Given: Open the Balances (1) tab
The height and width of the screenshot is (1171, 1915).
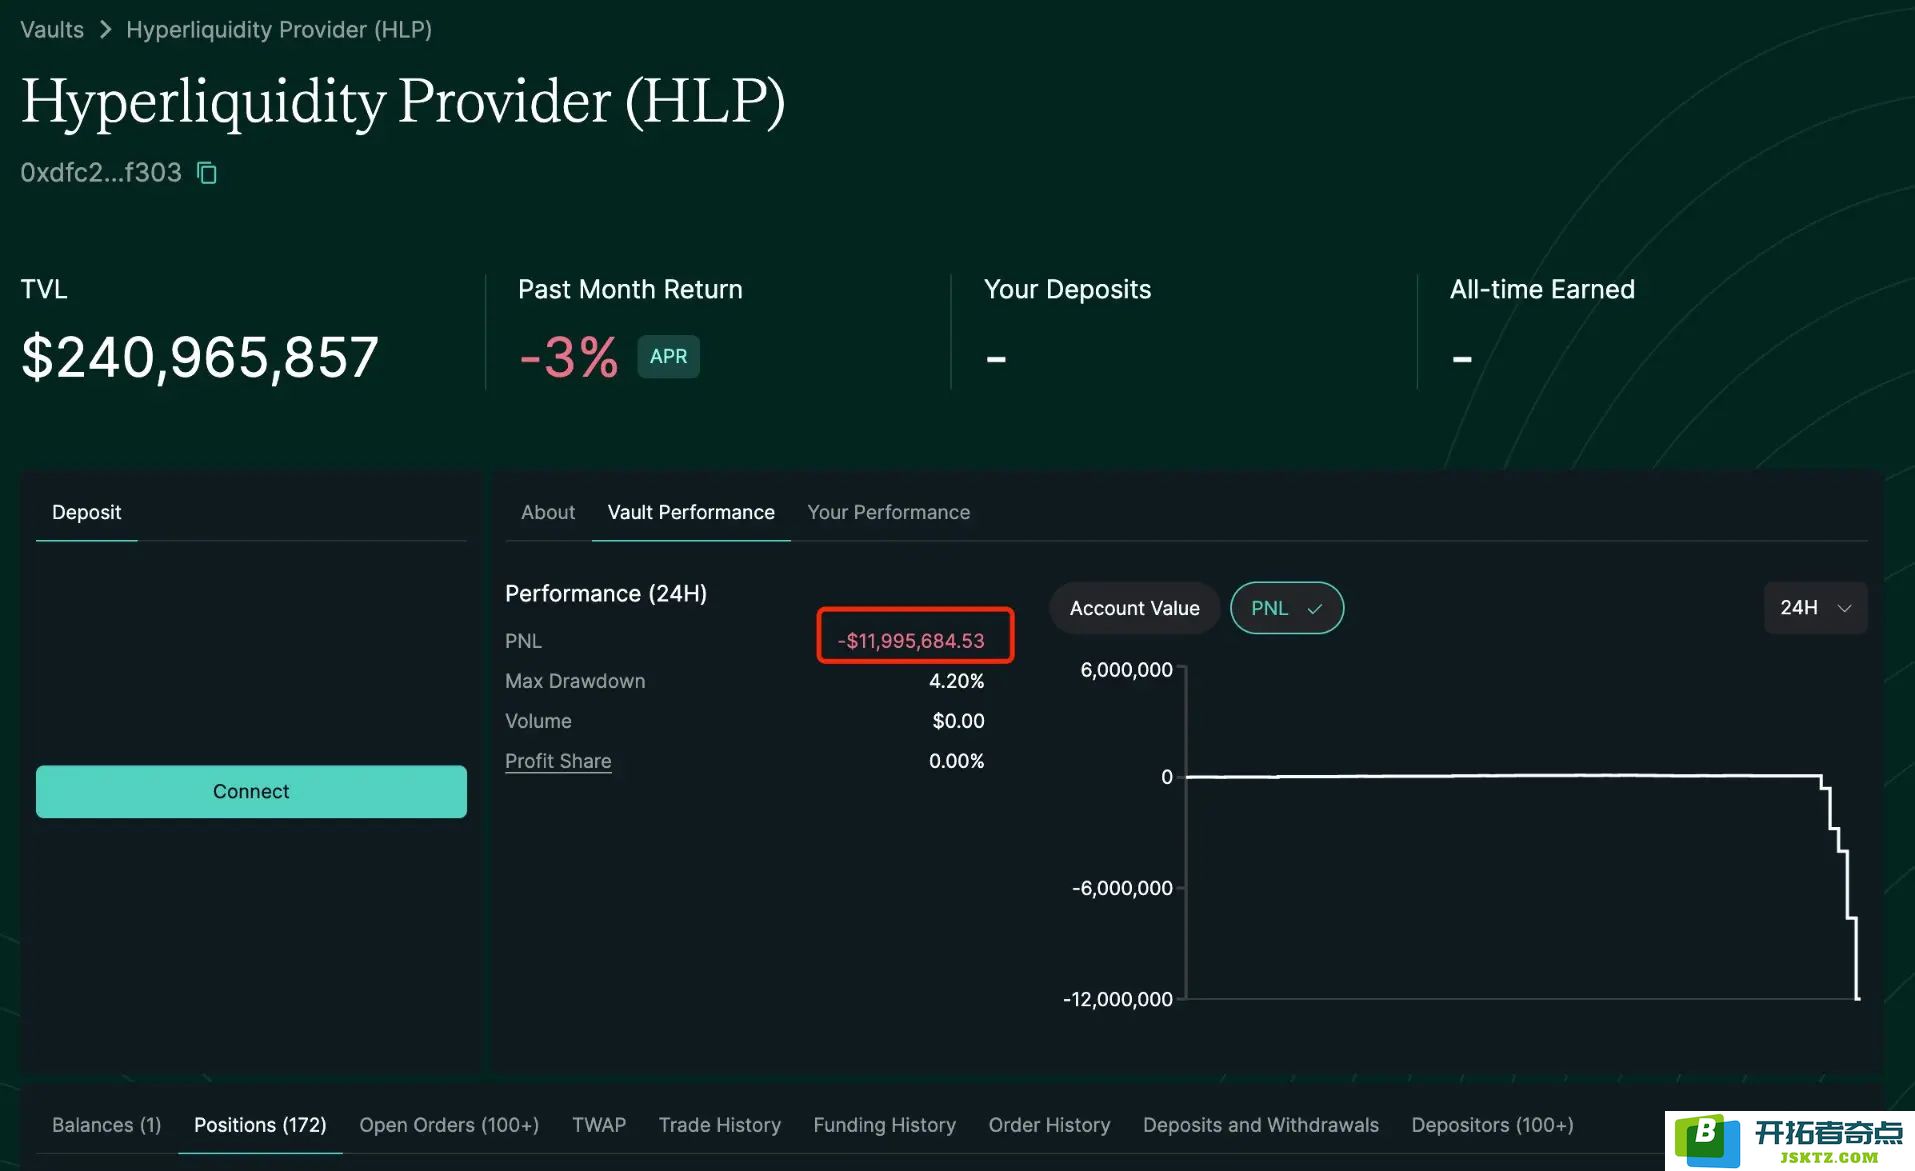Looking at the screenshot, I should click(106, 1125).
